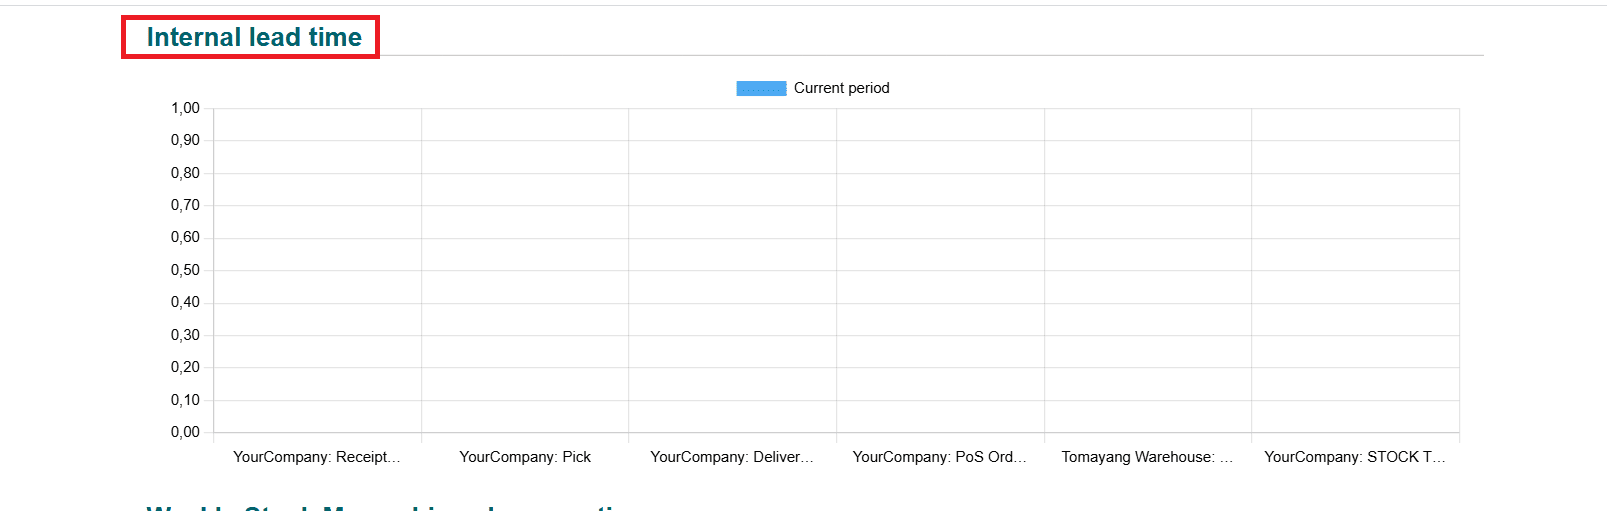The image size is (1607, 511).
Task: Toggle the Current period legend color box
Action: pos(761,88)
